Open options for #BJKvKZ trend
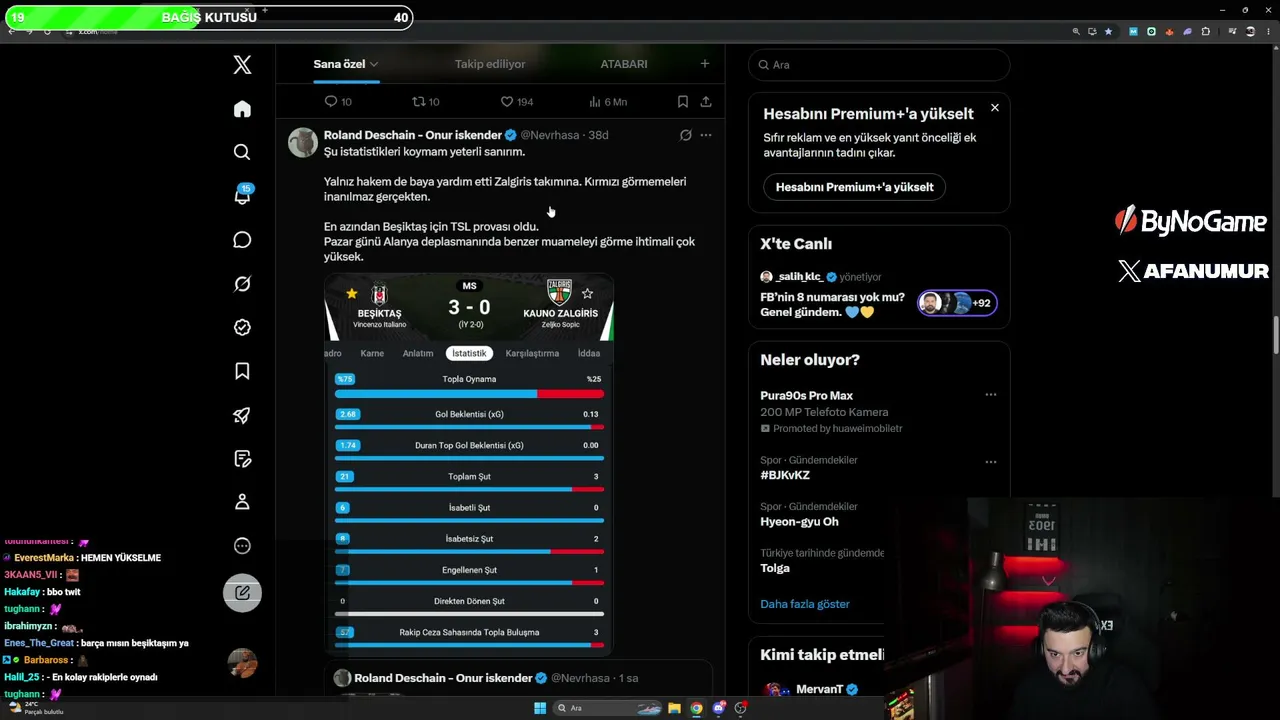The height and width of the screenshot is (720, 1280). point(991,462)
